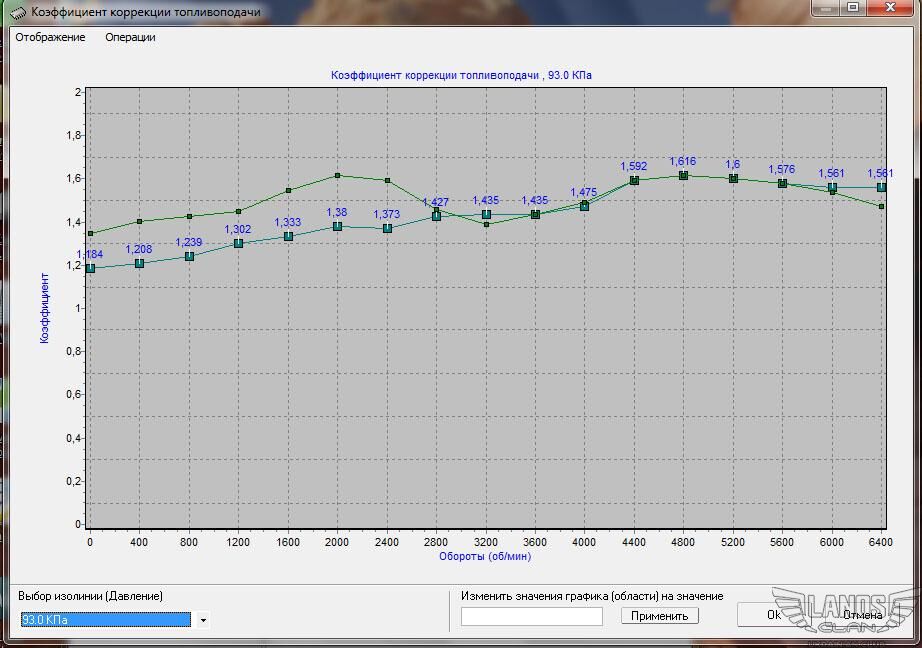Select the 1,561 marker at 6000 rpm

pos(832,187)
